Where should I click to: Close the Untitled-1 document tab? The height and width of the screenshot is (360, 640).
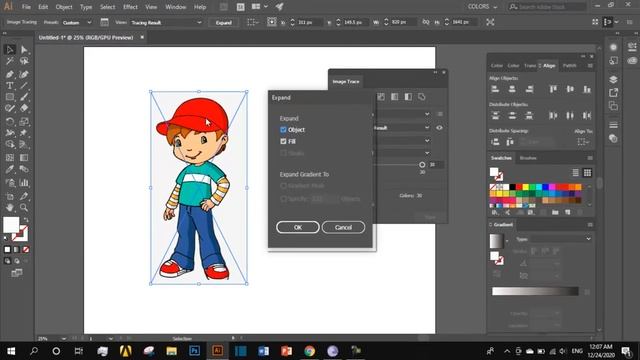pyautogui.click(x=142, y=37)
